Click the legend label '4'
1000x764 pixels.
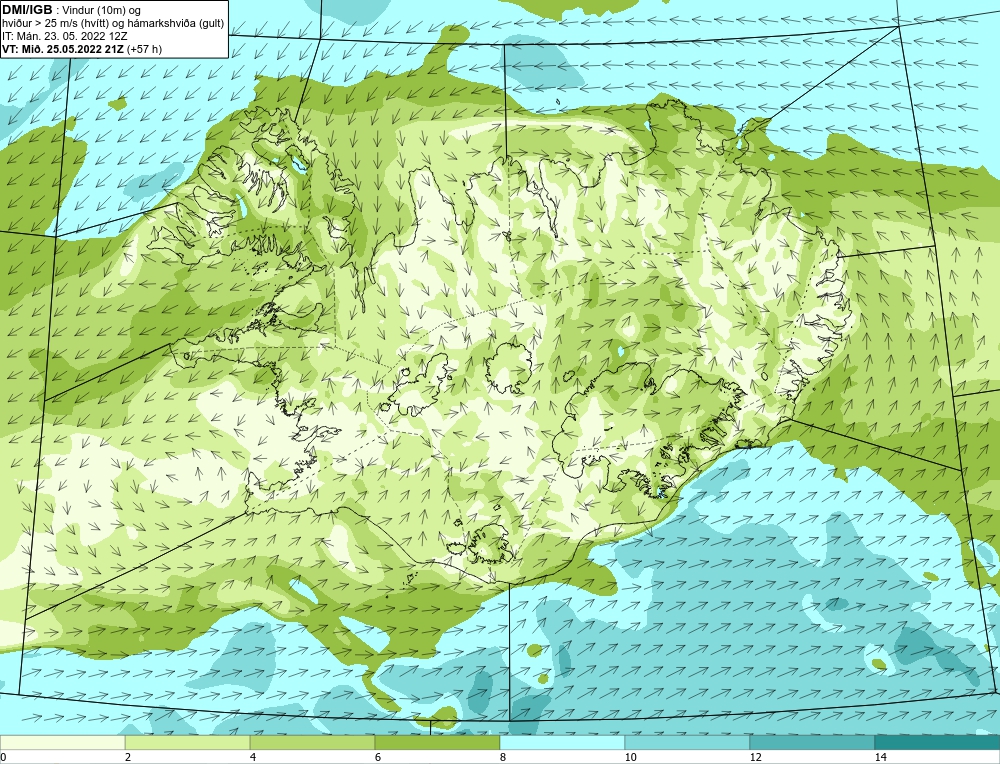pos(253,757)
